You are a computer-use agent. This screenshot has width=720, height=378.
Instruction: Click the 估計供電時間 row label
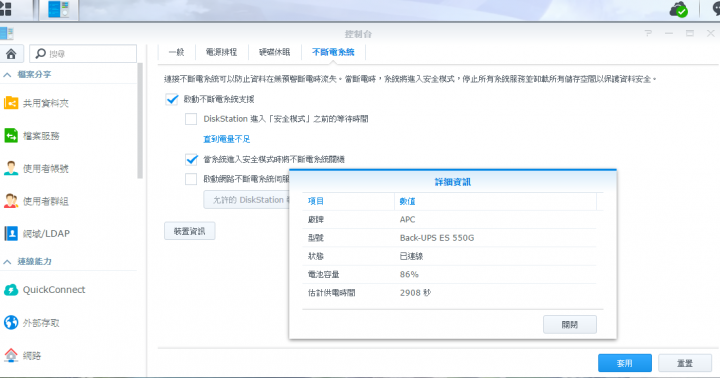(332, 293)
